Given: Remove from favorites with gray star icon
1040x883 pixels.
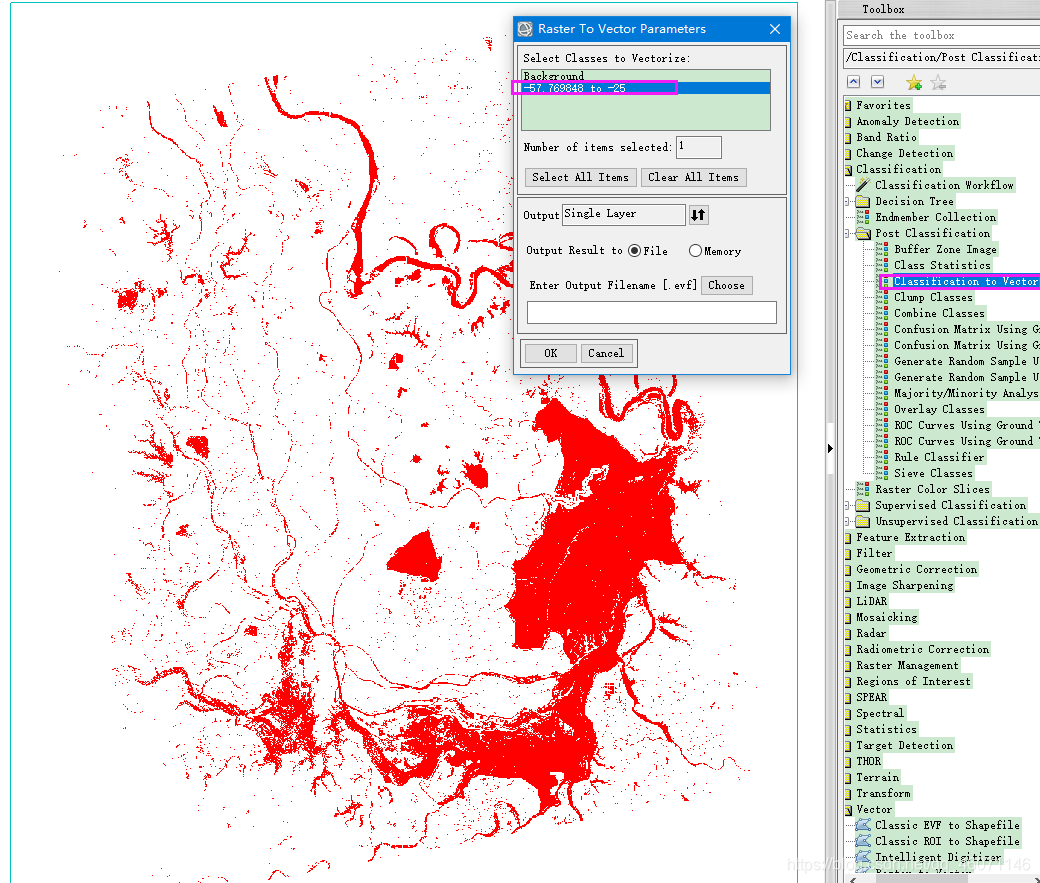Looking at the screenshot, I should point(938,82).
